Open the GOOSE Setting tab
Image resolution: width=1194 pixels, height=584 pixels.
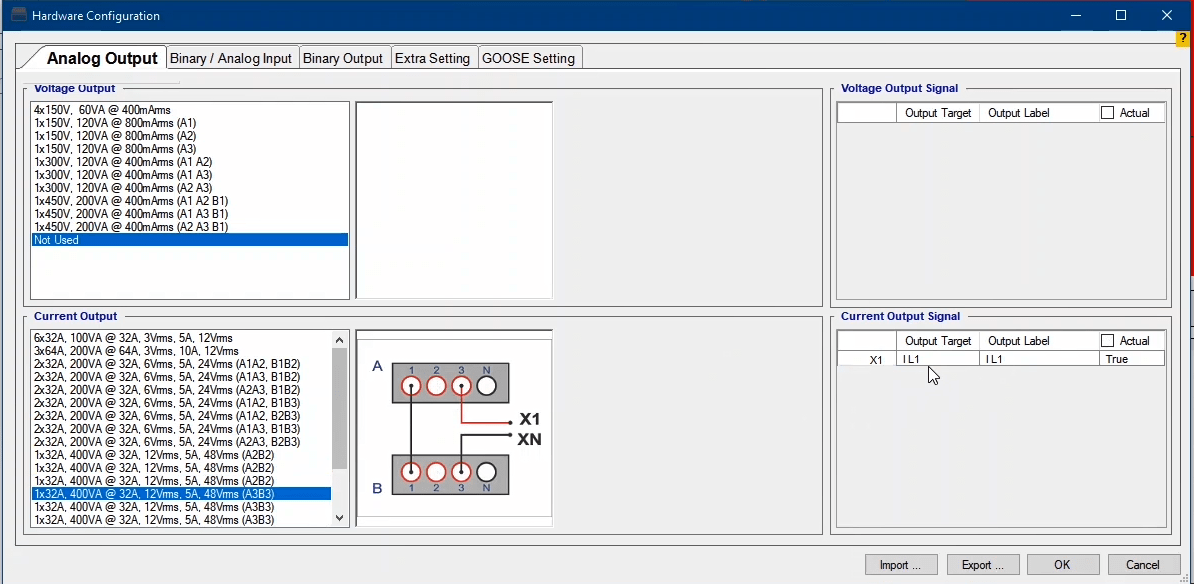pos(528,58)
